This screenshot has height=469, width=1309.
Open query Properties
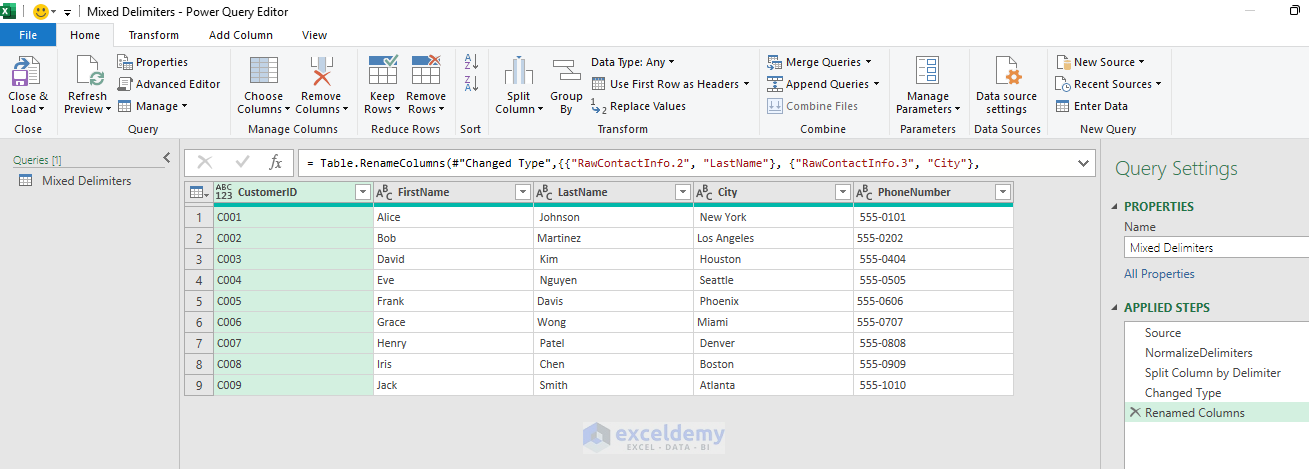153,62
